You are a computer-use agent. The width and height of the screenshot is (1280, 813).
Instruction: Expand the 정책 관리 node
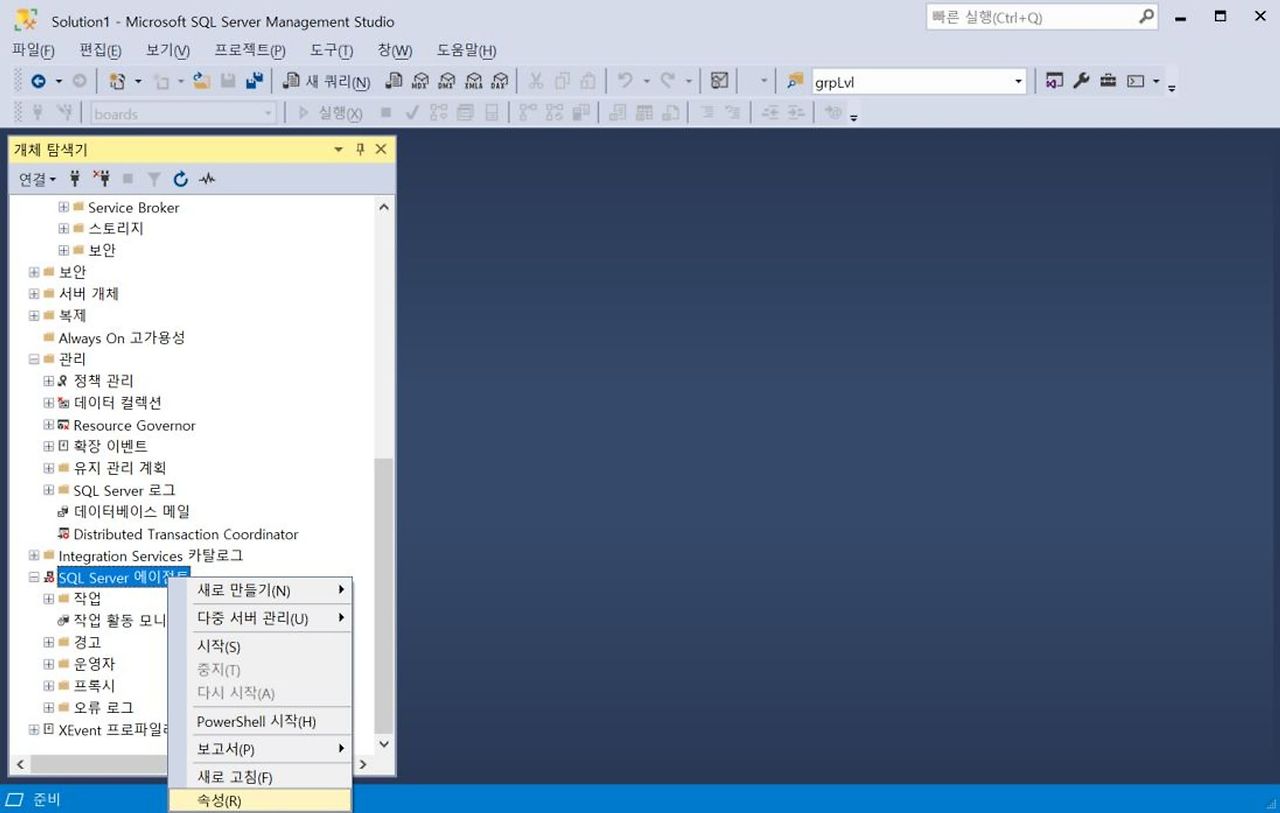click(x=49, y=381)
